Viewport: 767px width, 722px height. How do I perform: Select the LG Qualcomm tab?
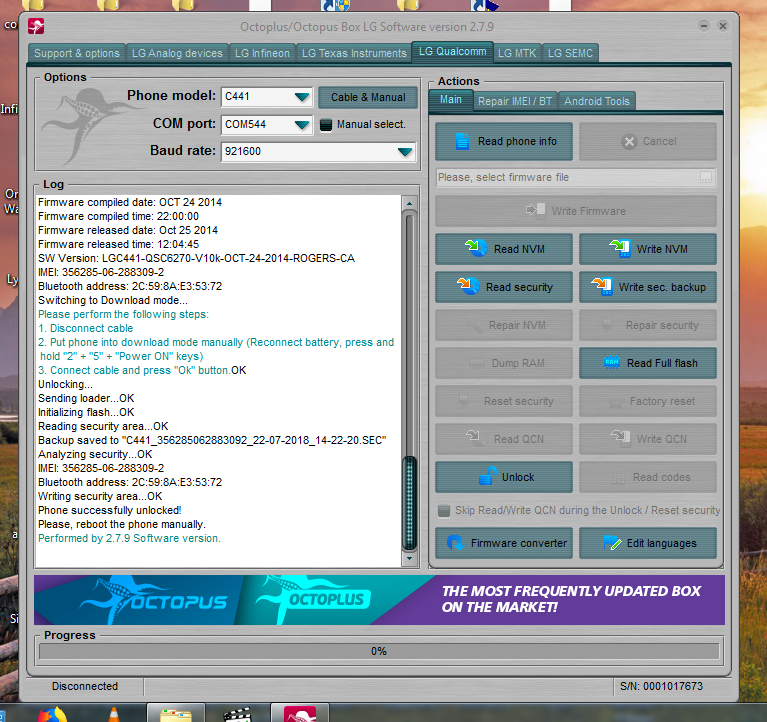coord(452,51)
